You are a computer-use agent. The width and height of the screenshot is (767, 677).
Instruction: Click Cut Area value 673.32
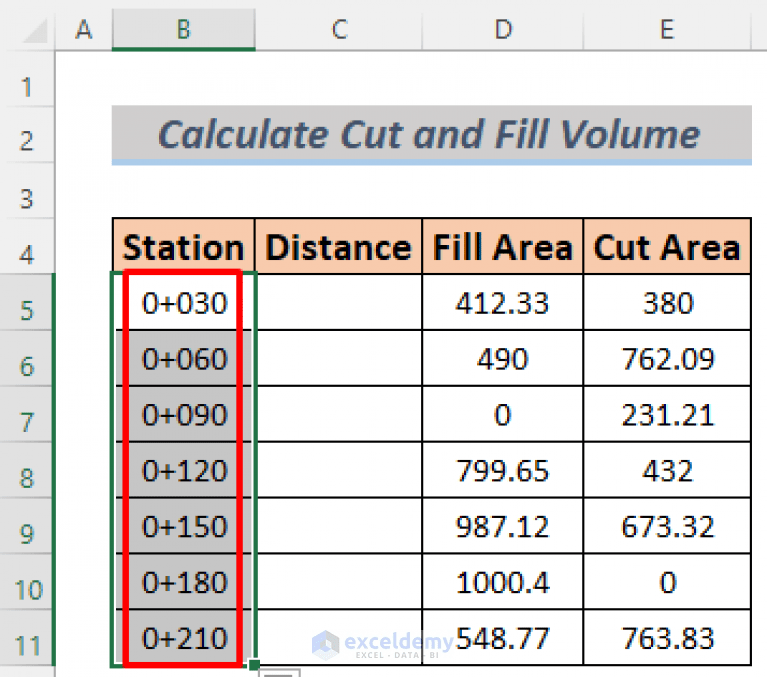coord(667,526)
